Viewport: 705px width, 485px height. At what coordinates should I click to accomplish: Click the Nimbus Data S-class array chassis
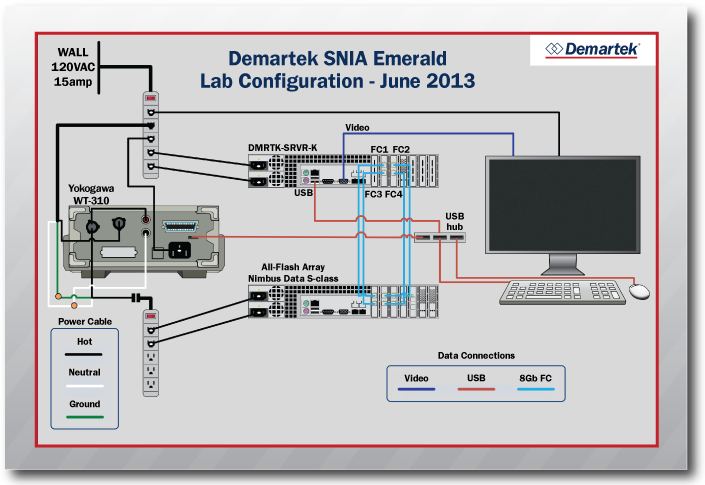pyautogui.click(x=343, y=299)
